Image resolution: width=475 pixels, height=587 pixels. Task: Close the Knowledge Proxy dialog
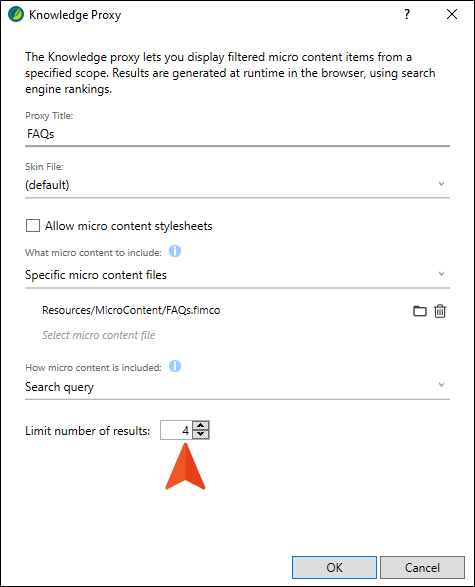[x=452, y=14]
